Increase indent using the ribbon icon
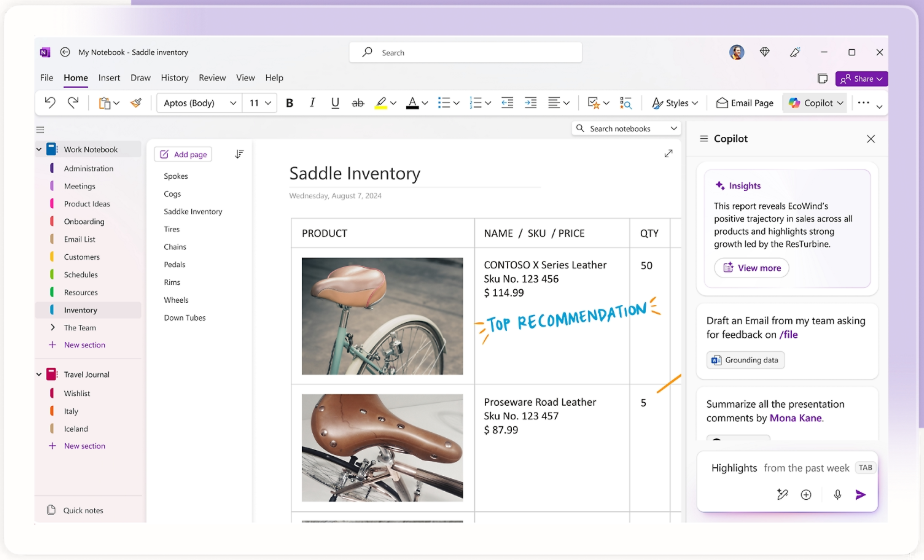The height and width of the screenshot is (560, 924). [530, 103]
